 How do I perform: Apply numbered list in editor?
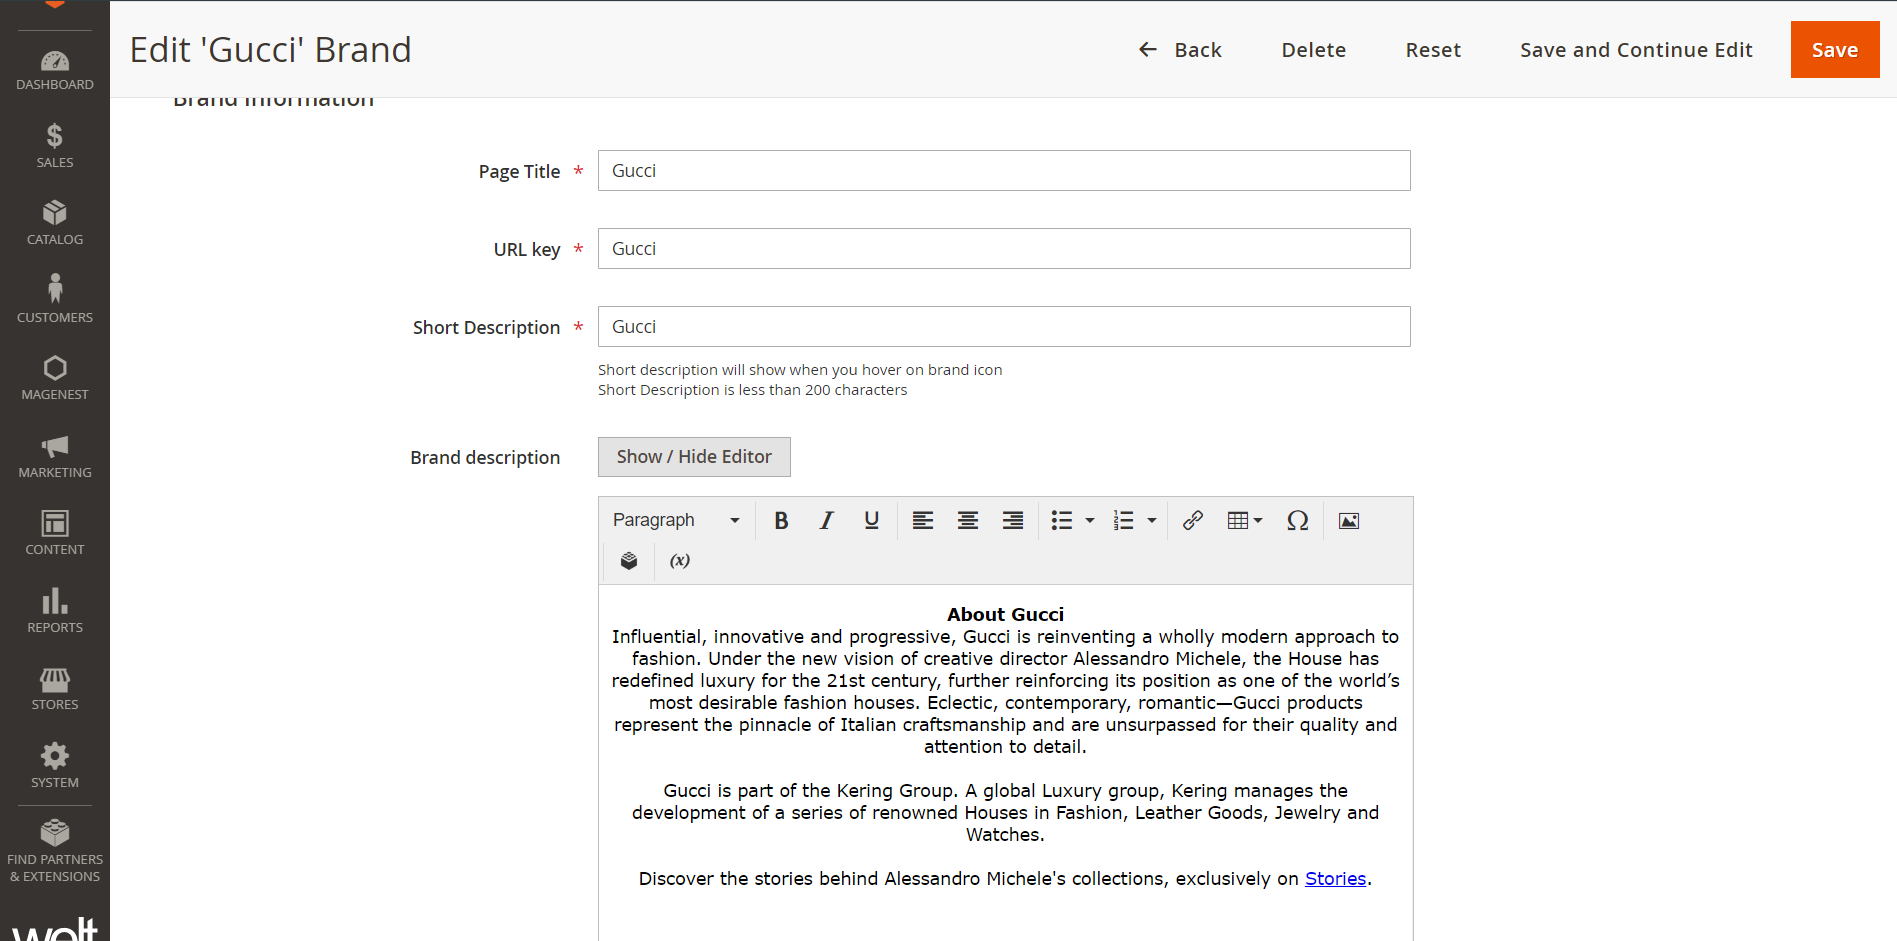(1124, 520)
